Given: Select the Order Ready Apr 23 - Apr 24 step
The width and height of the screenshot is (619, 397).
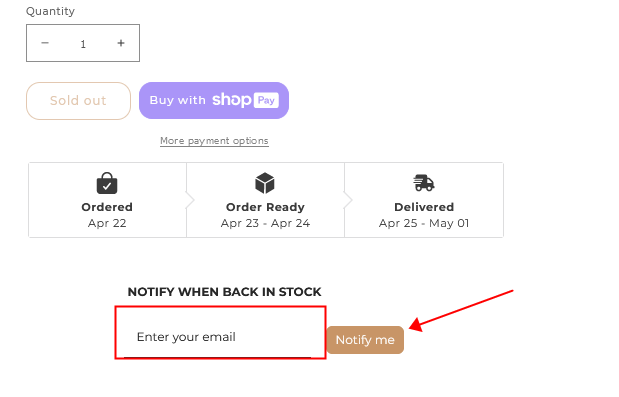Looking at the screenshot, I should [266, 200].
